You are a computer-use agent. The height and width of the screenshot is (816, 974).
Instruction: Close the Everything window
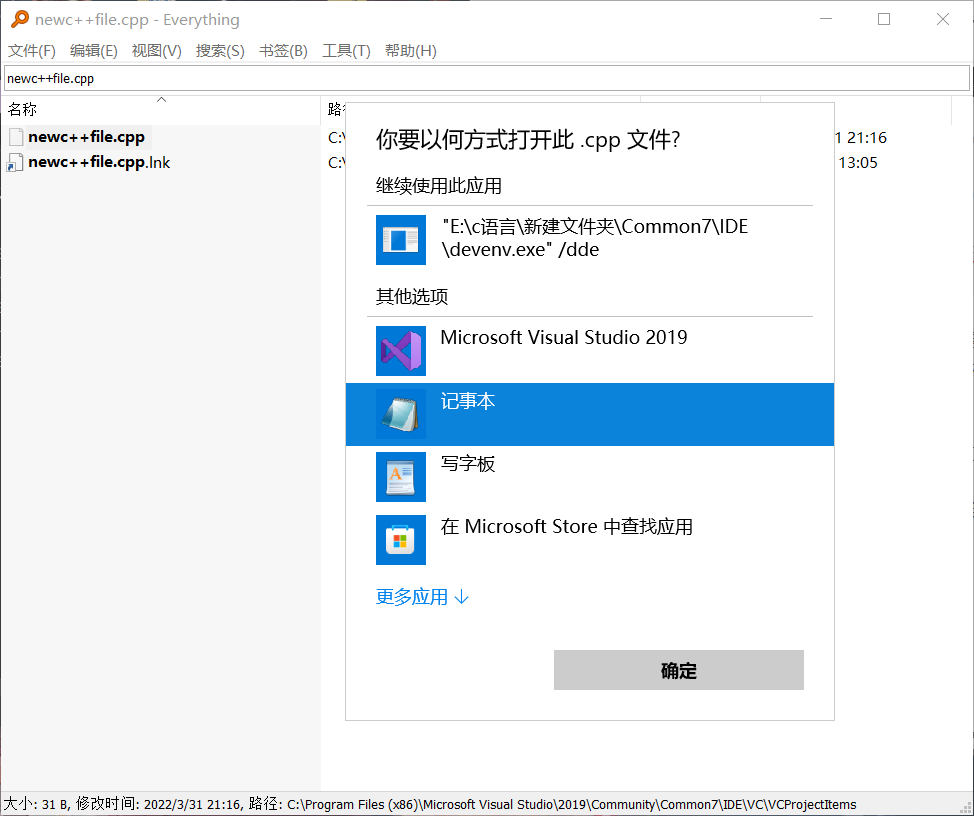(942, 19)
